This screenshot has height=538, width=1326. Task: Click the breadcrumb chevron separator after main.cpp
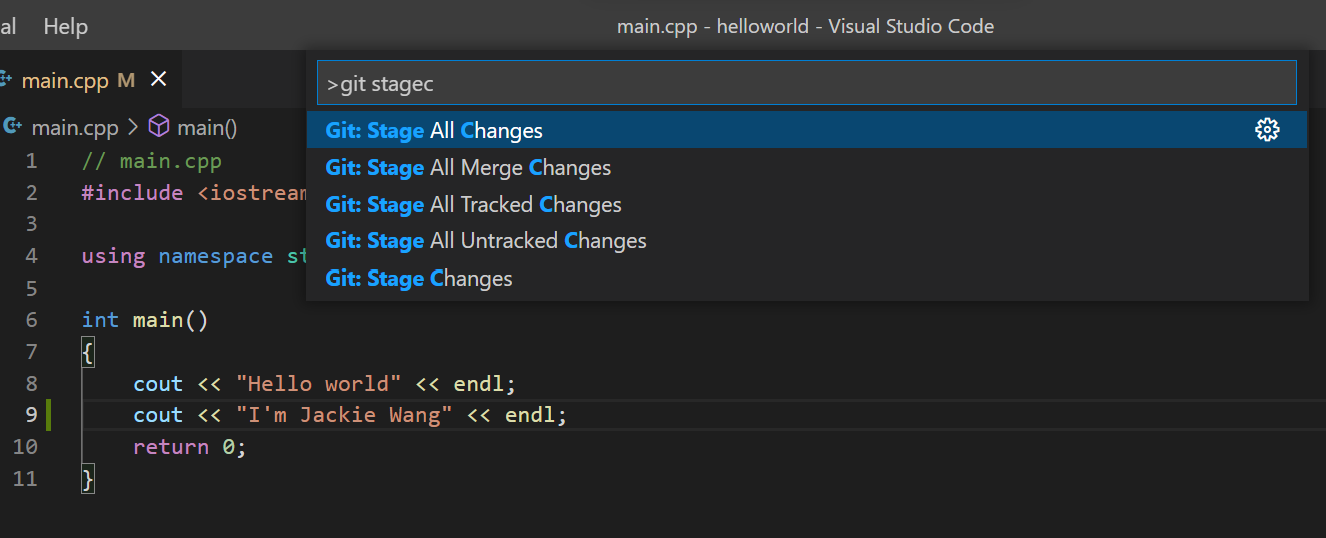[133, 127]
